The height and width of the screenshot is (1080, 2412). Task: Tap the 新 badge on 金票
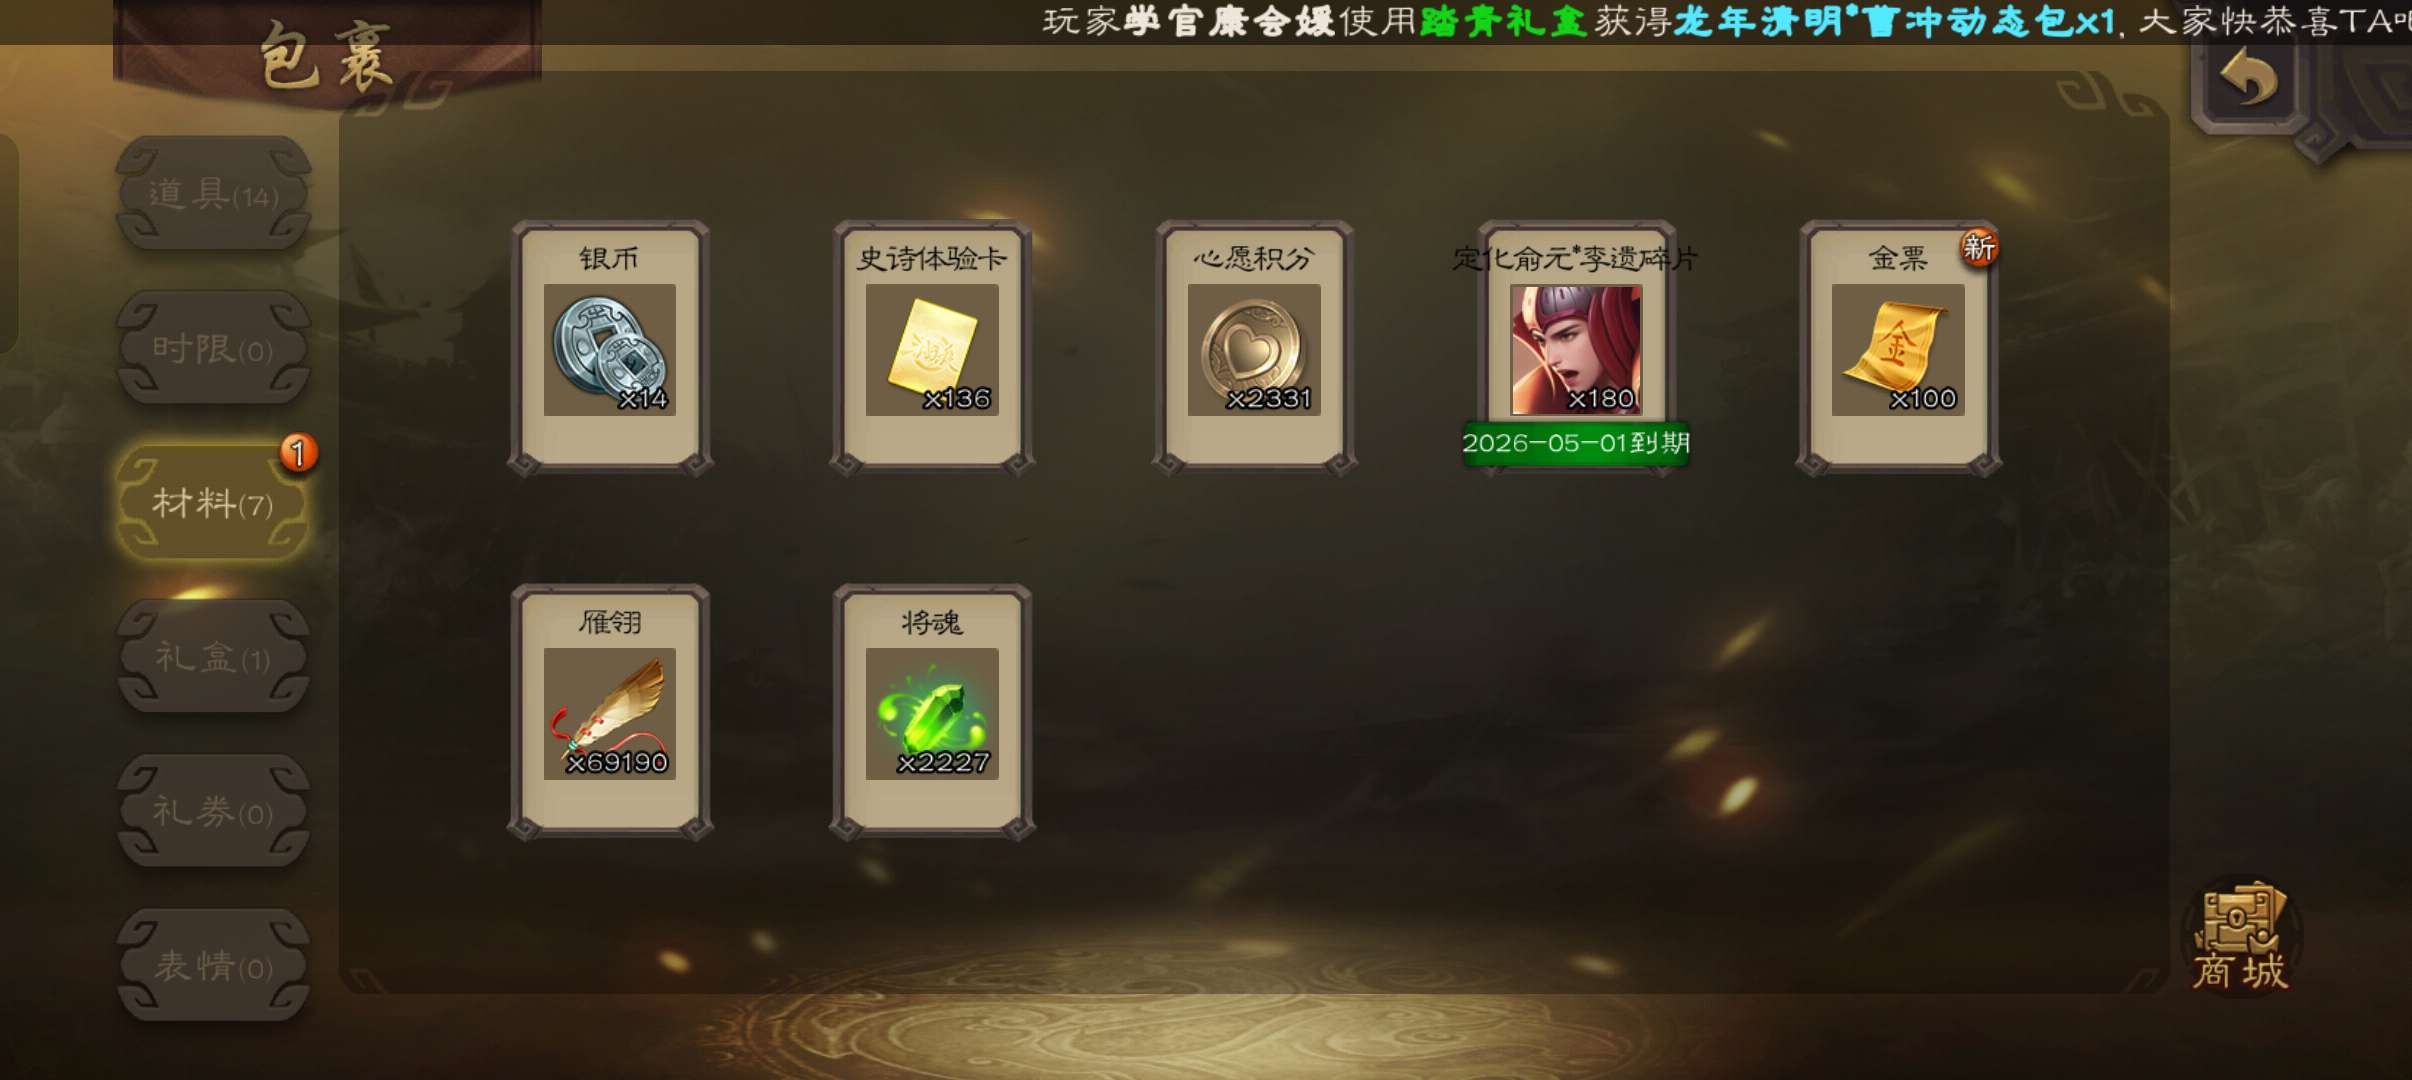point(1978,247)
